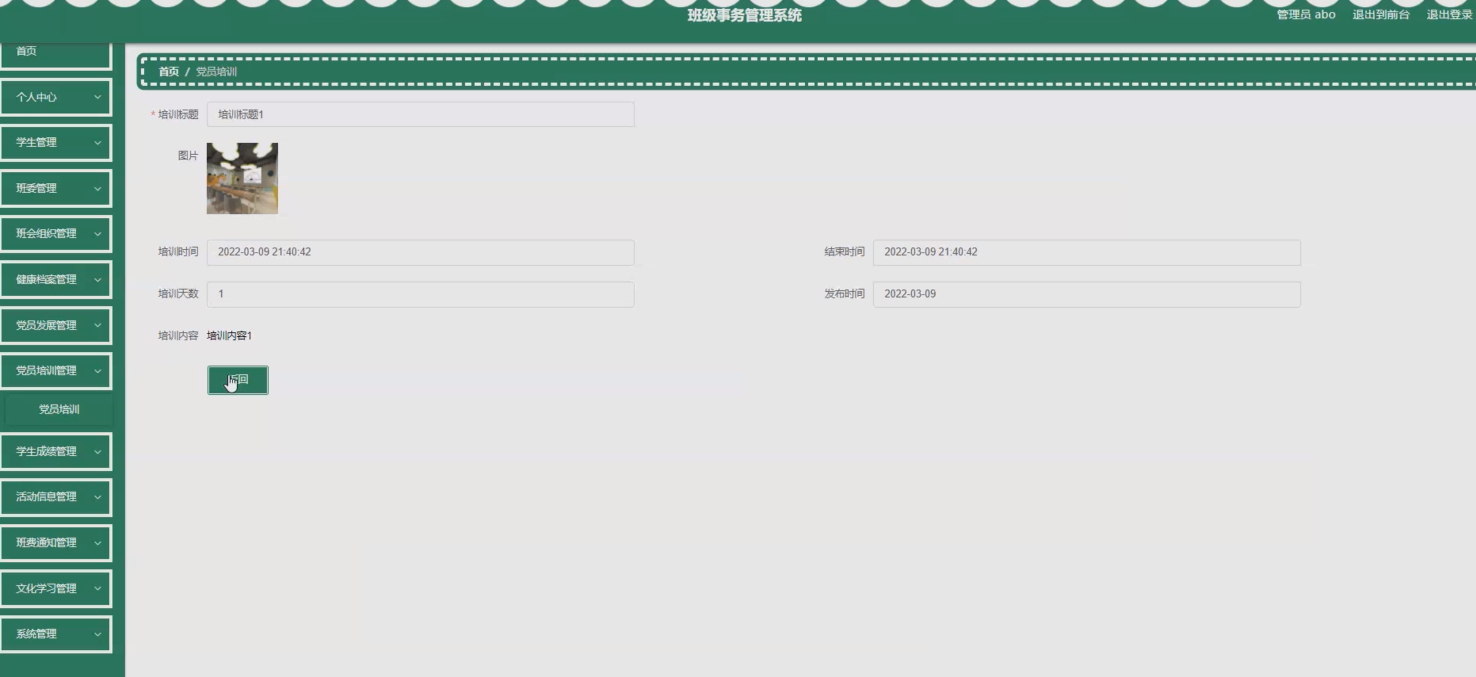
Task: Toggle chevron beside 学生成绩管理
Action: point(98,452)
